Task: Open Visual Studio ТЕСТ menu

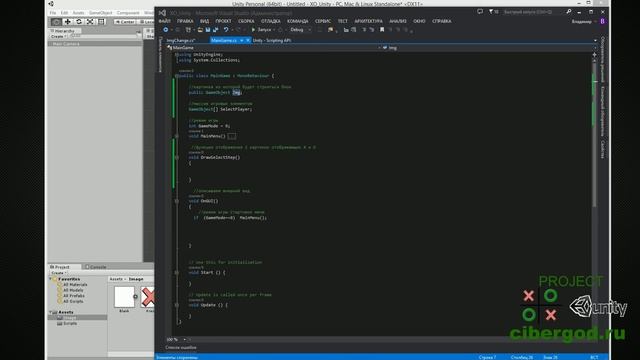Action: 342,21
